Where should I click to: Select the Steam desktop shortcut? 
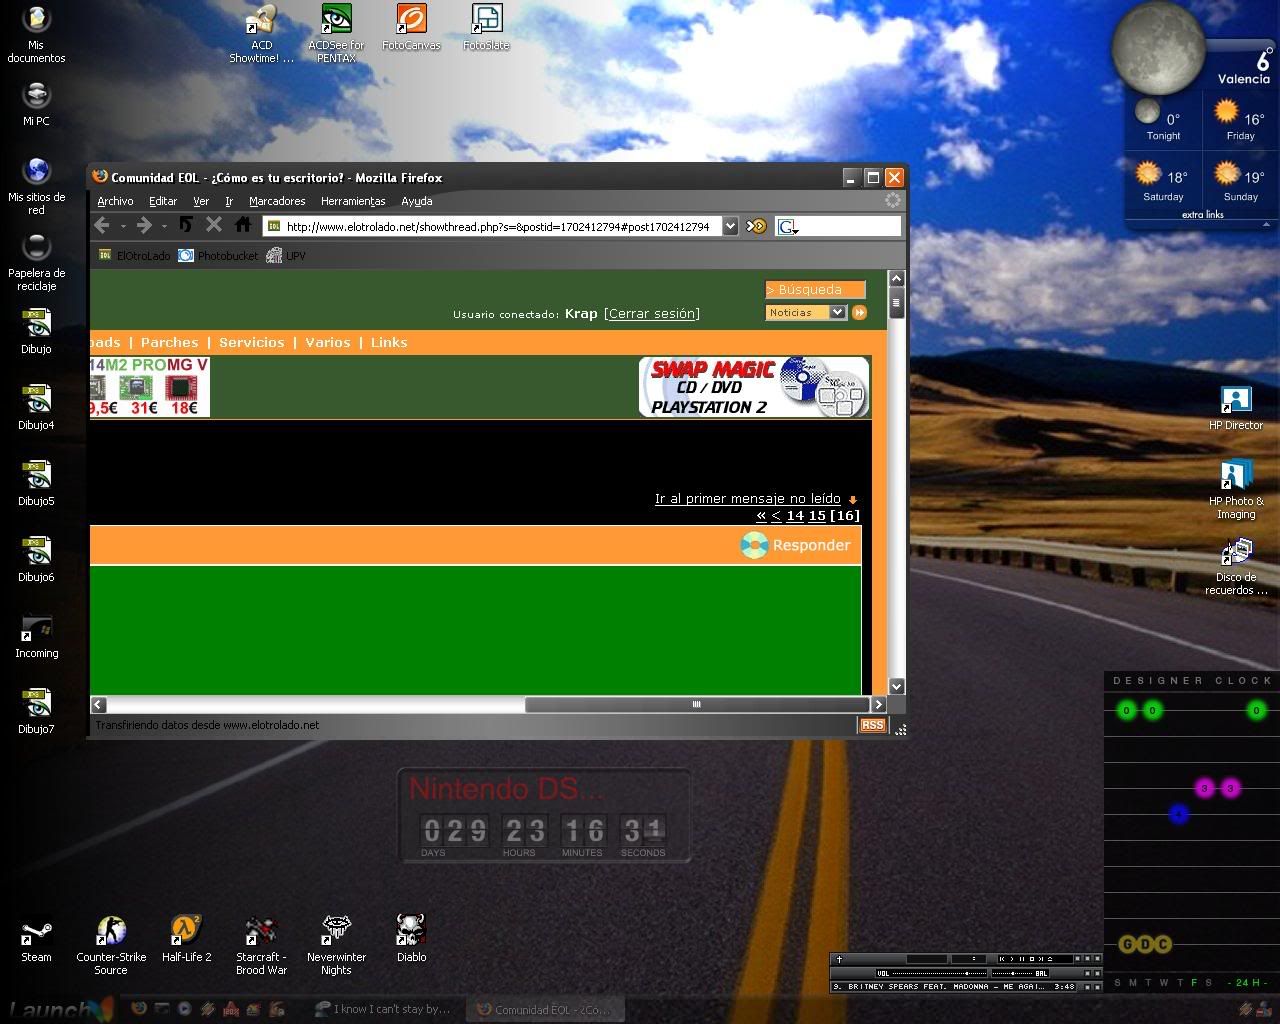(x=36, y=939)
